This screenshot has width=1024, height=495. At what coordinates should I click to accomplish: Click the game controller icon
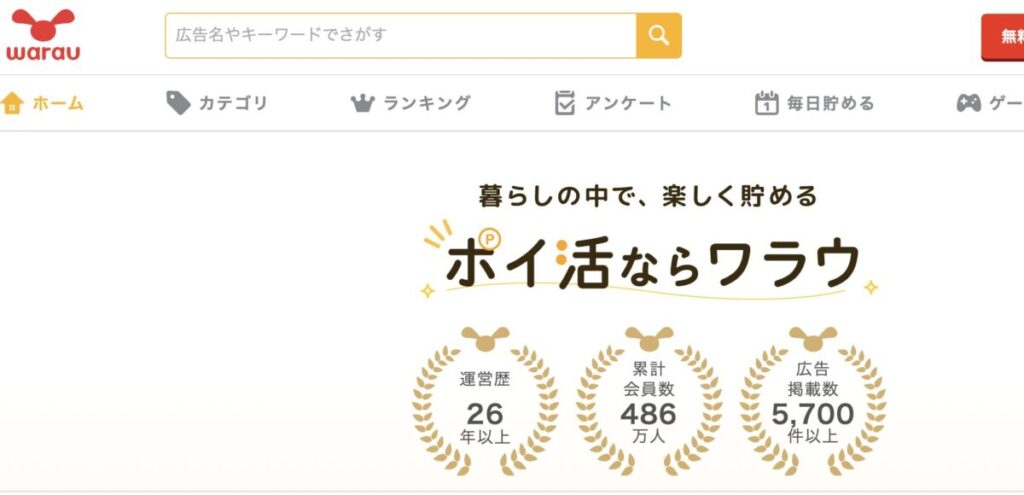point(968,103)
